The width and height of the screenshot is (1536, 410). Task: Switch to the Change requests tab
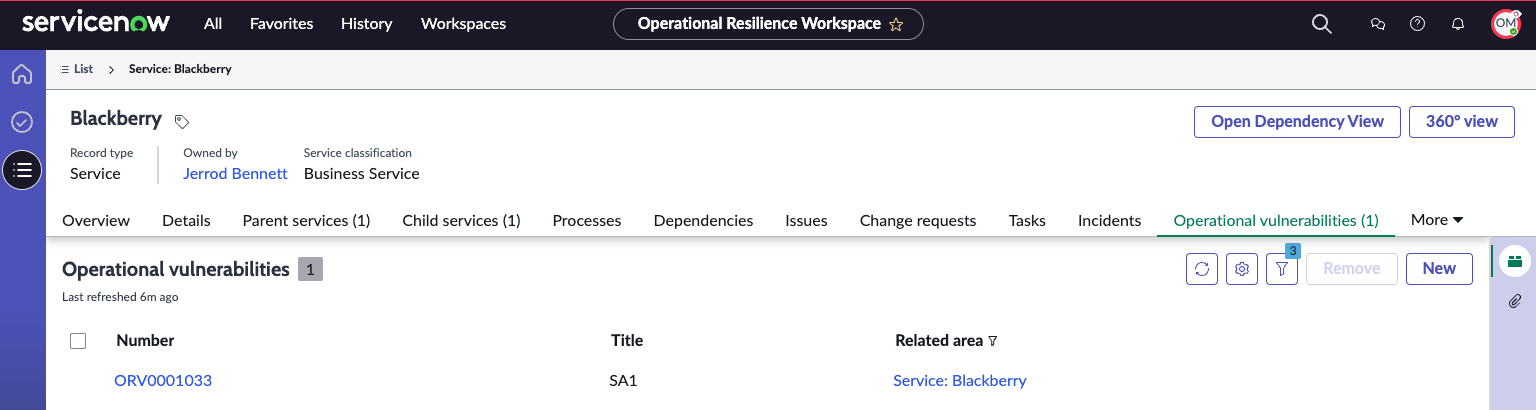(x=918, y=221)
